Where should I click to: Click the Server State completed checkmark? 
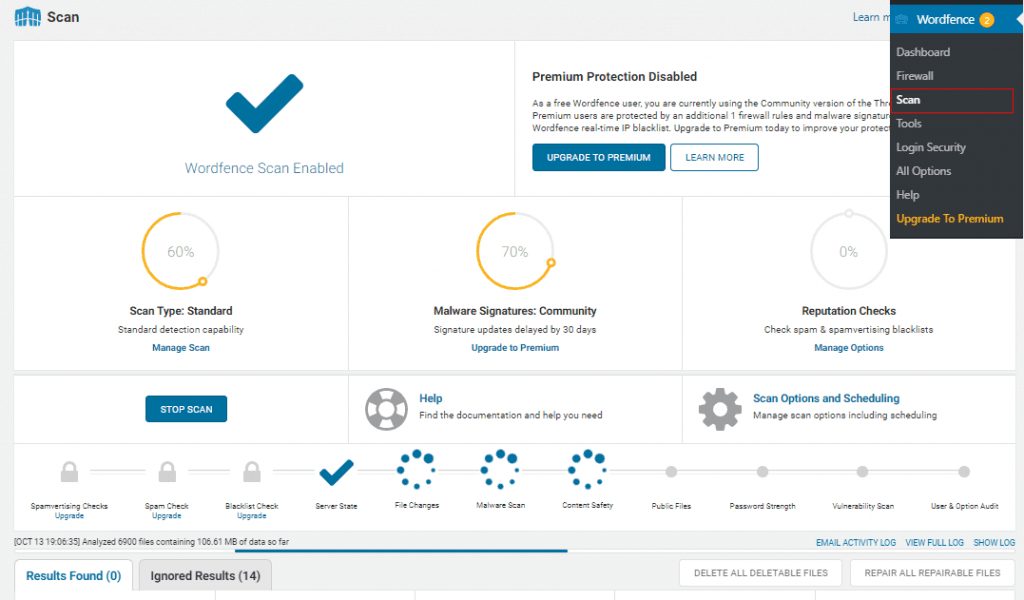click(x=336, y=473)
